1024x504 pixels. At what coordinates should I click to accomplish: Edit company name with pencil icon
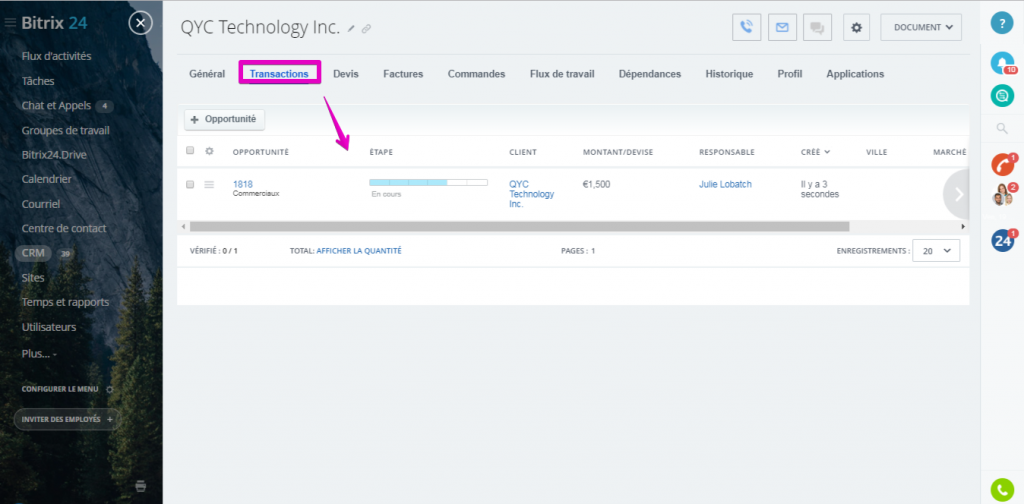pyautogui.click(x=351, y=29)
